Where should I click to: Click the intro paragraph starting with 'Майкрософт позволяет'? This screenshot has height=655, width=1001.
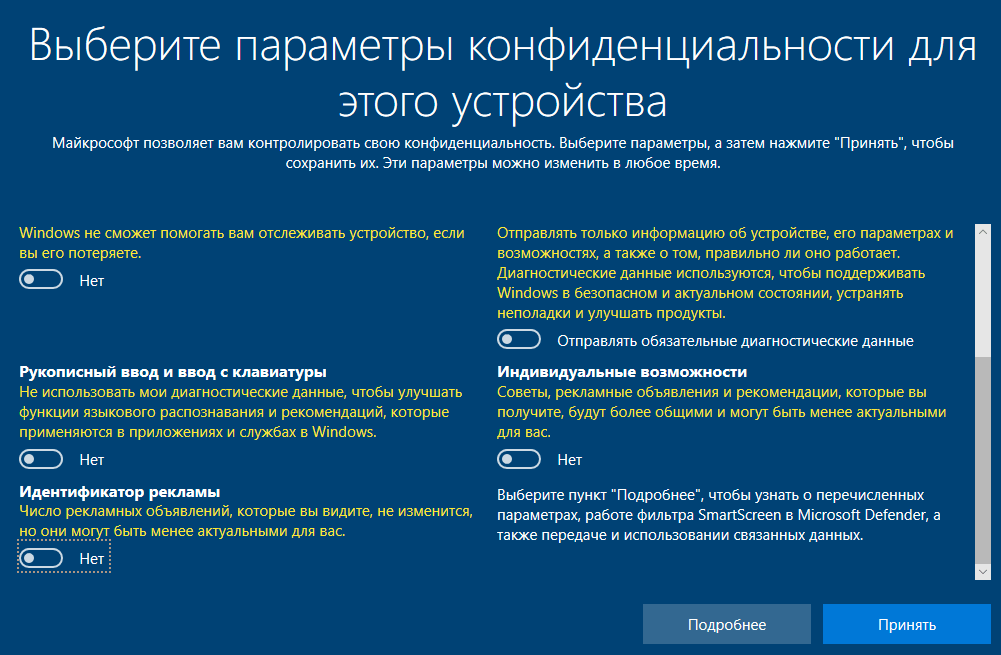pos(503,153)
